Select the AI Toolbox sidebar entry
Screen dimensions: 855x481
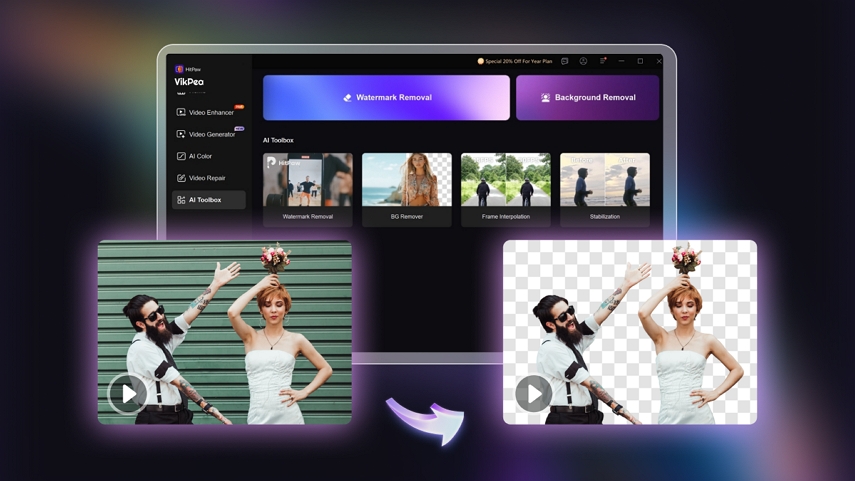pos(208,200)
